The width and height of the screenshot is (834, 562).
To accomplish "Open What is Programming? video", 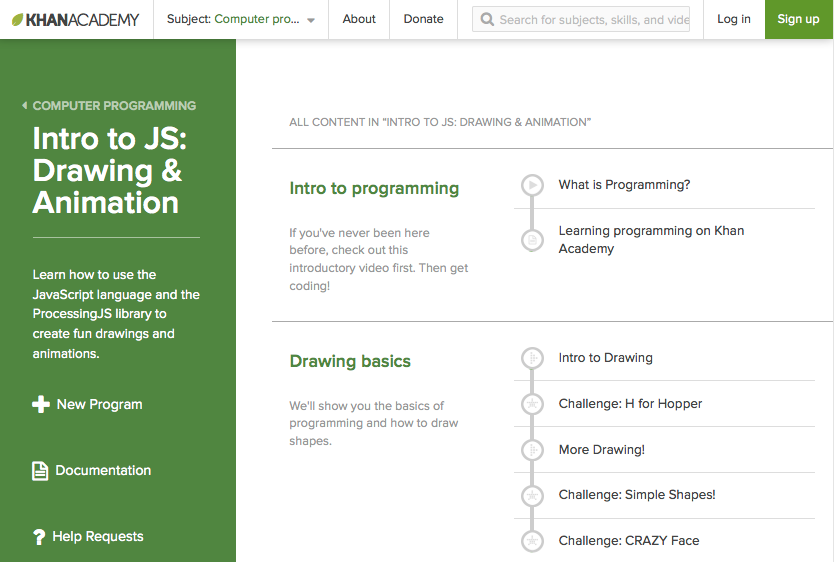I will pyautogui.click(x=624, y=185).
